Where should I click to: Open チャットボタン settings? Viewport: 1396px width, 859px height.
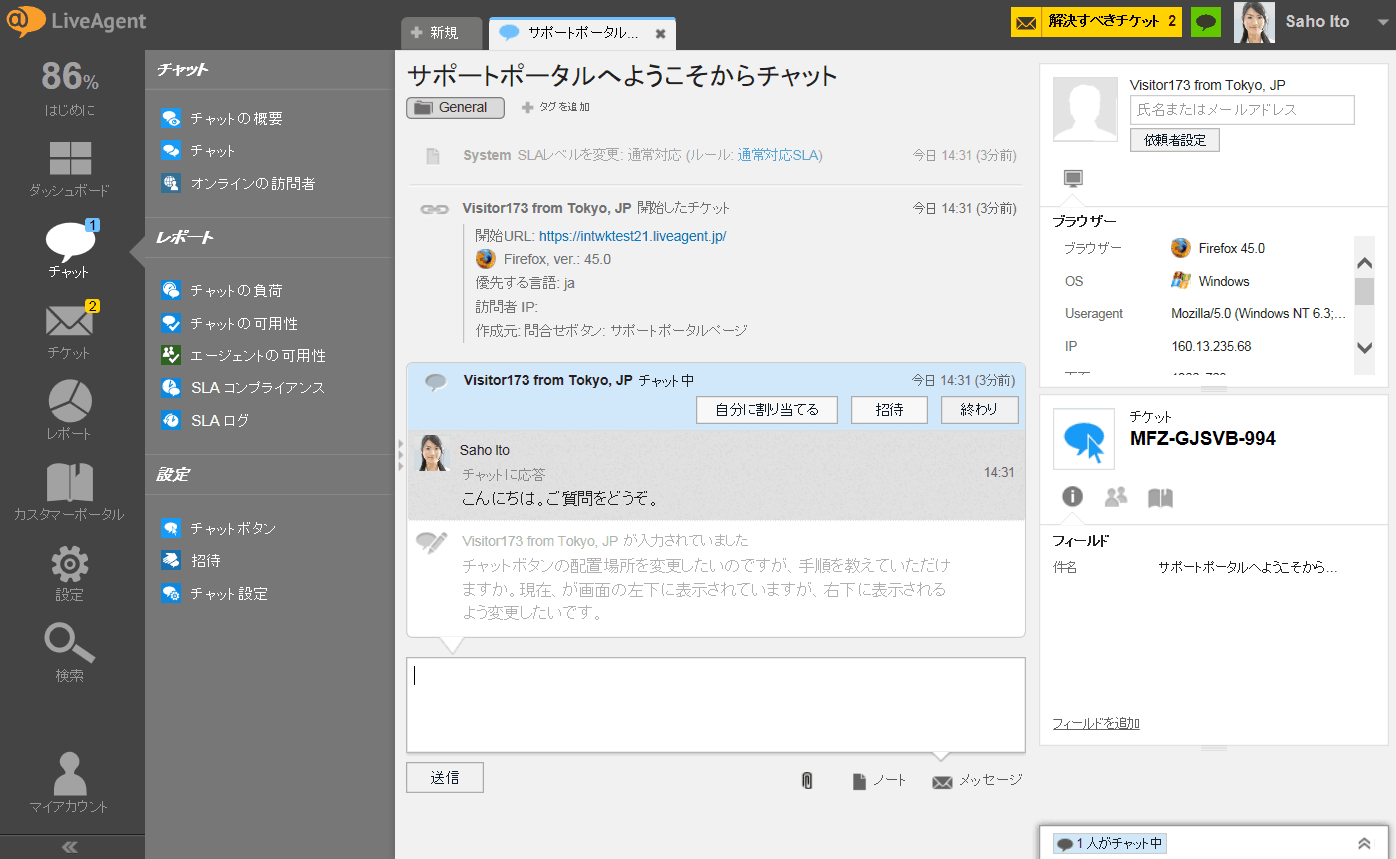(219, 528)
